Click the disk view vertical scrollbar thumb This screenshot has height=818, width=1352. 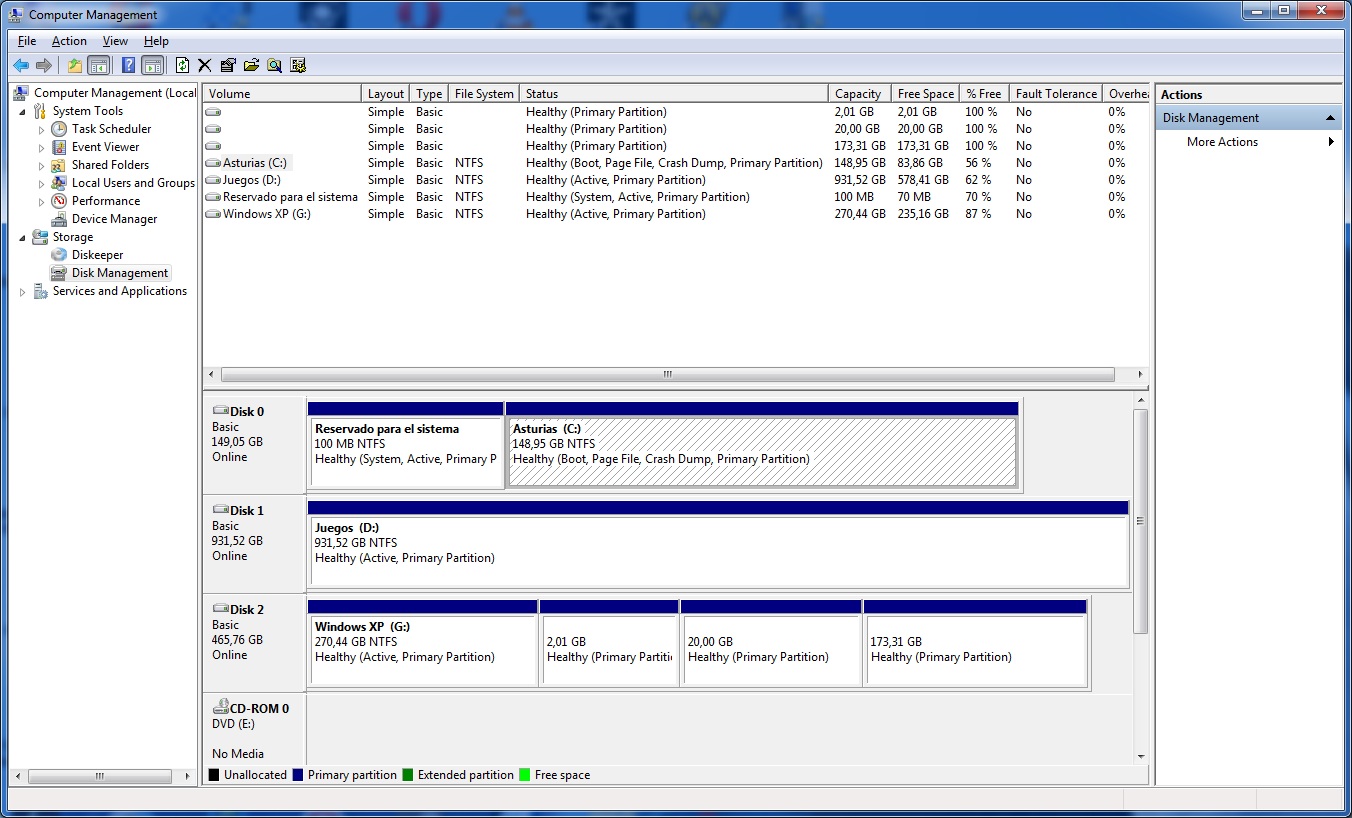tap(1140, 520)
